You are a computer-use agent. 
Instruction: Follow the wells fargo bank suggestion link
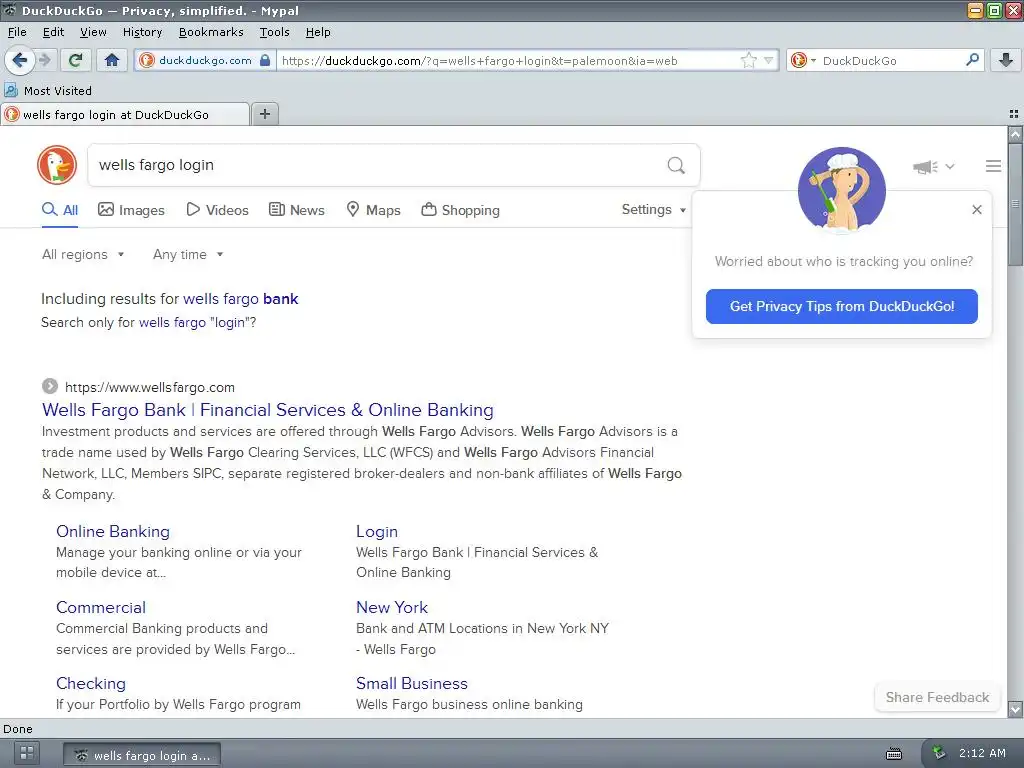click(240, 299)
